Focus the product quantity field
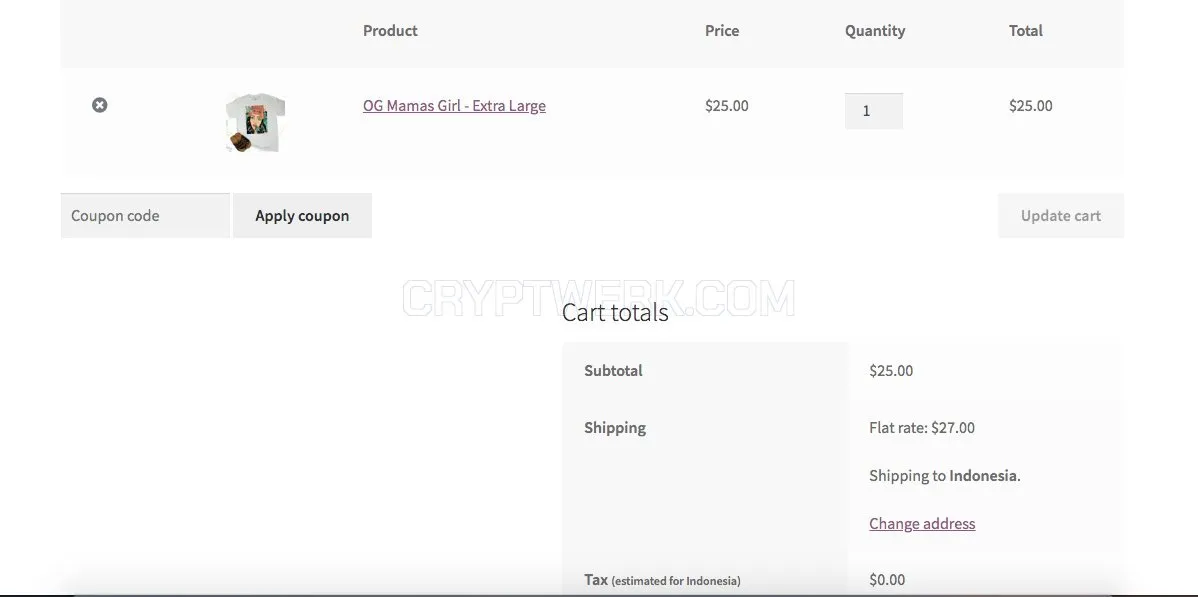The height and width of the screenshot is (597, 1198). click(x=873, y=111)
